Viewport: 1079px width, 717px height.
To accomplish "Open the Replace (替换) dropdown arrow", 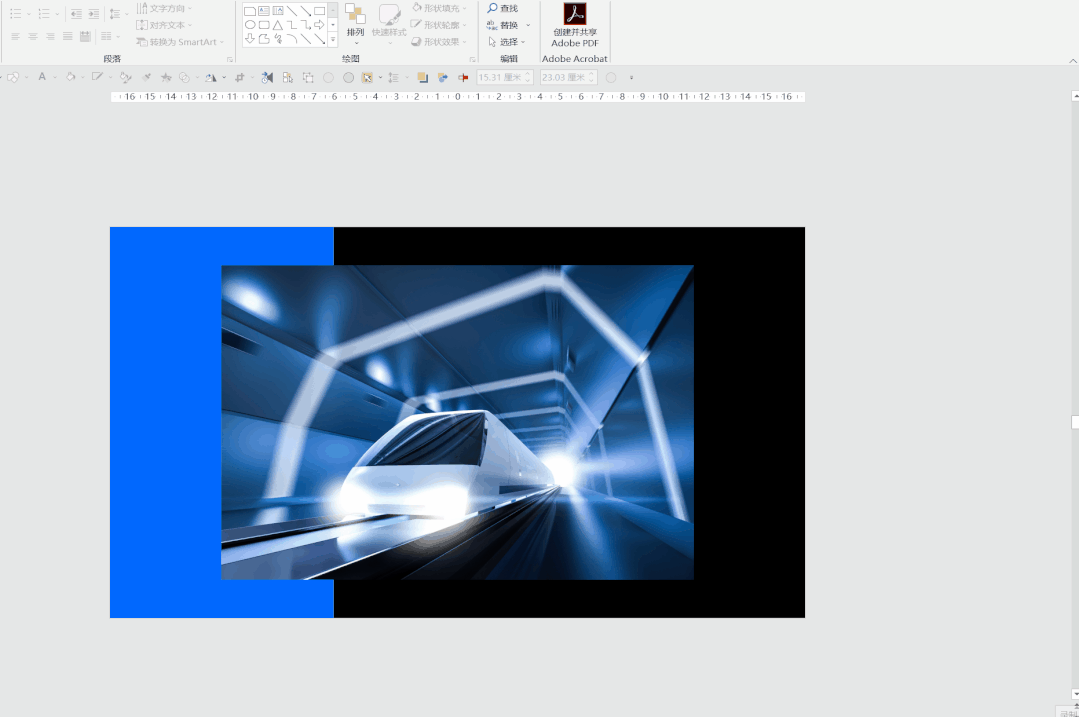I will click(x=528, y=25).
